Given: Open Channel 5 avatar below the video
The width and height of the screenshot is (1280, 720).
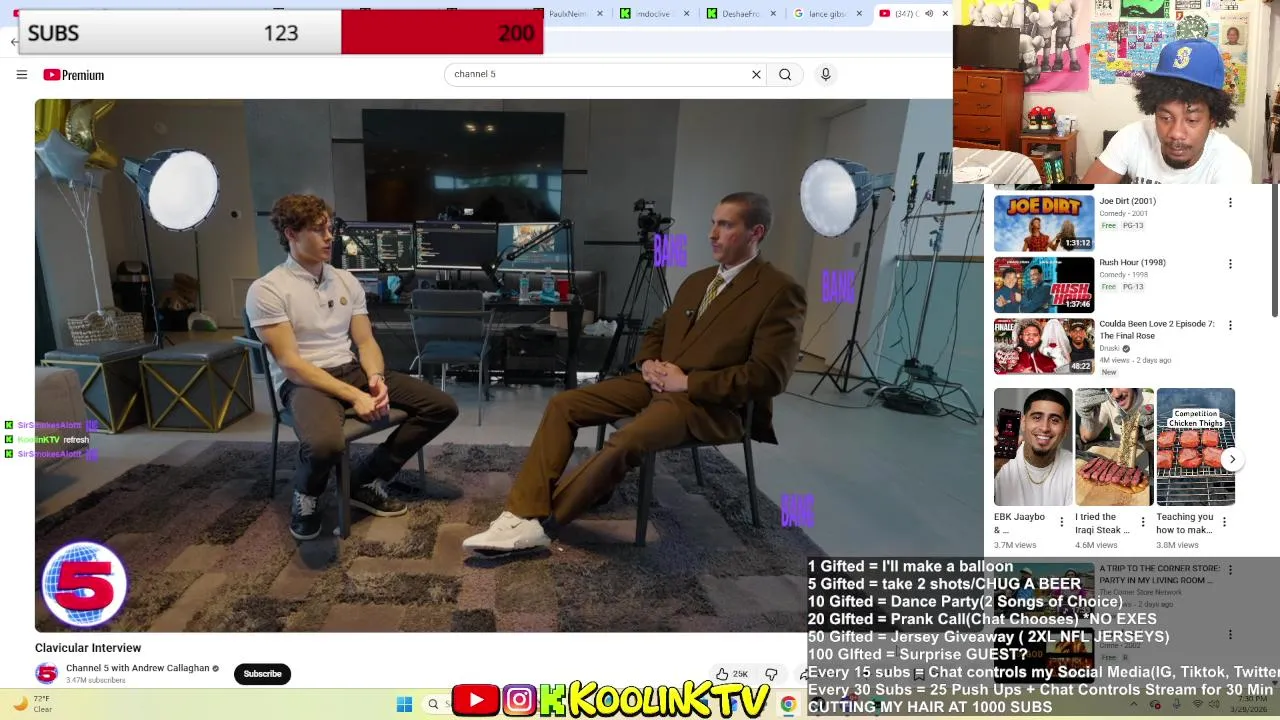Looking at the screenshot, I should tap(46, 674).
